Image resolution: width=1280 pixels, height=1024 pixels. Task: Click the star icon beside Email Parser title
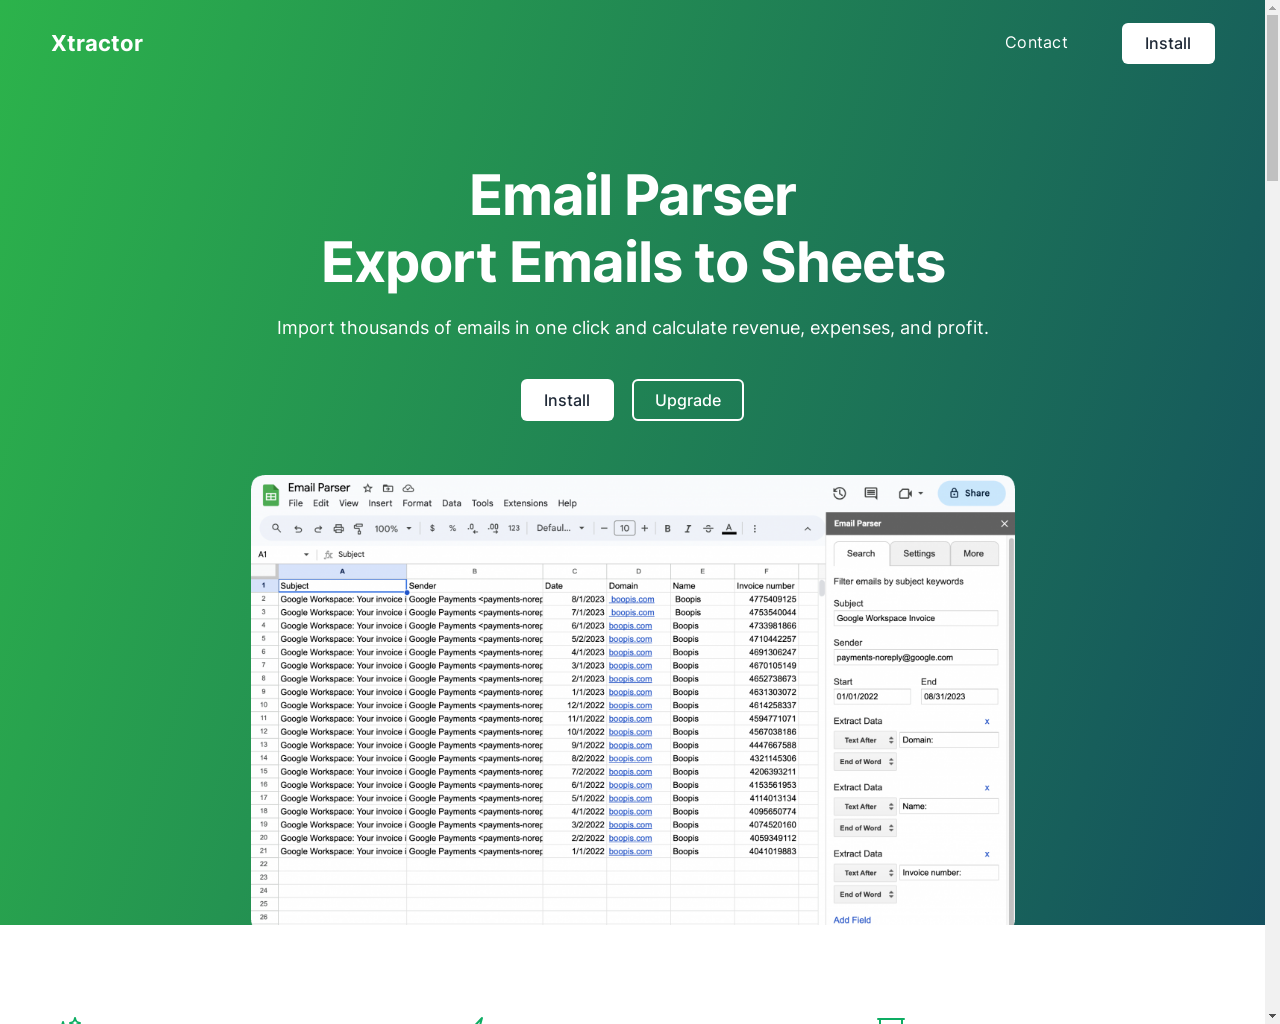(x=368, y=488)
